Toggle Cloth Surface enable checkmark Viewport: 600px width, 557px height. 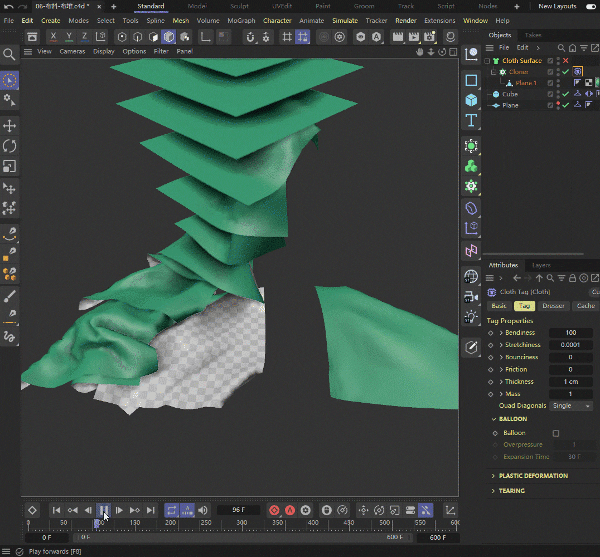pyautogui.click(x=565, y=61)
